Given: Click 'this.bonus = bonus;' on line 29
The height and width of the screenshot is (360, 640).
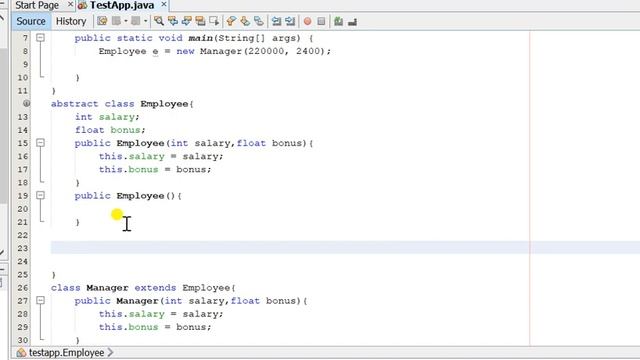Looking at the screenshot, I should [x=155, y=327].
